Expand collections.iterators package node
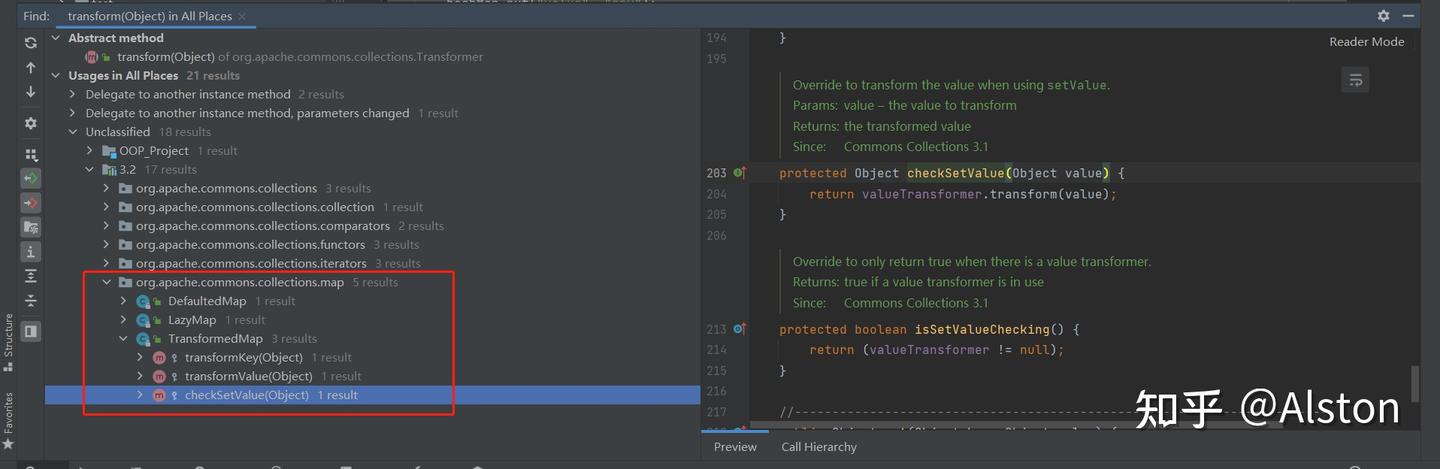The height and width of the screenshot is (469, 1440). click(x=107, y=264)
